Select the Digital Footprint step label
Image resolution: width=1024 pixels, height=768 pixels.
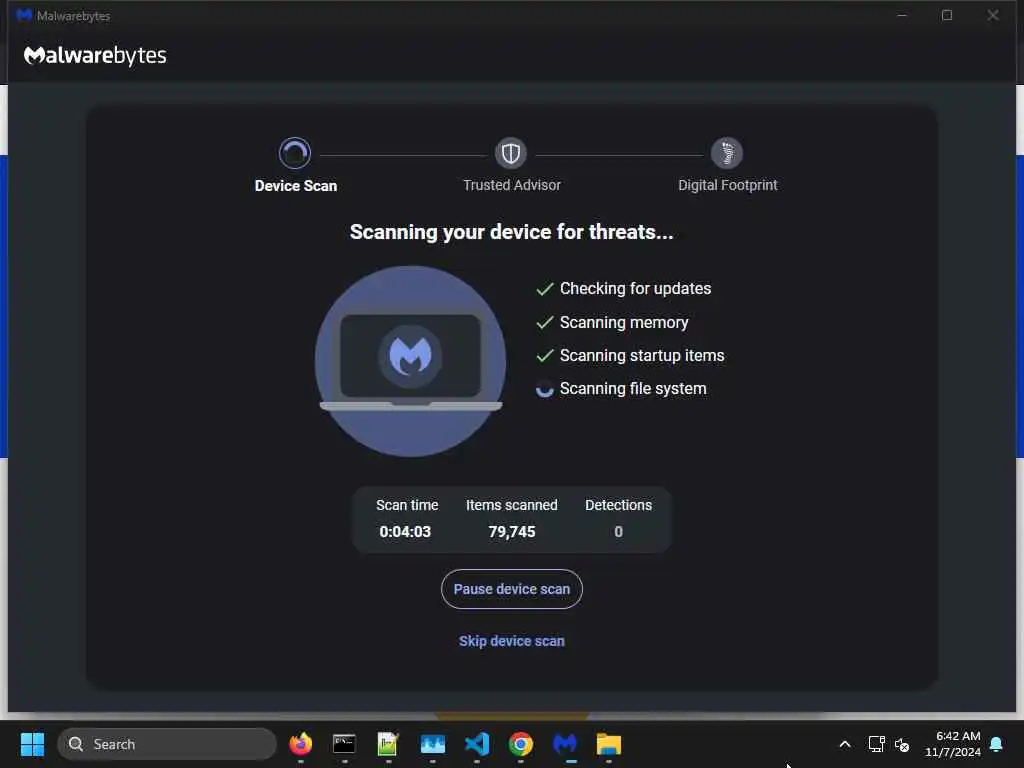pos(728,185)
